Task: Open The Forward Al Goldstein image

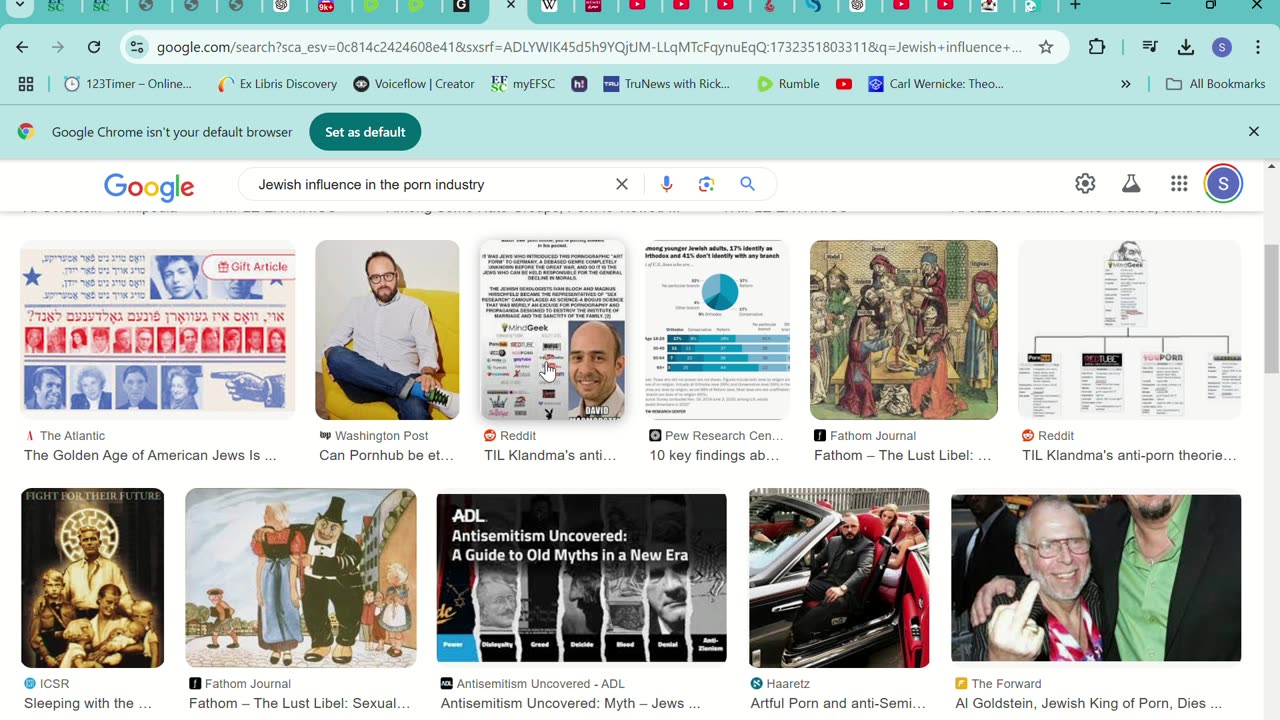Action: 1096,578
